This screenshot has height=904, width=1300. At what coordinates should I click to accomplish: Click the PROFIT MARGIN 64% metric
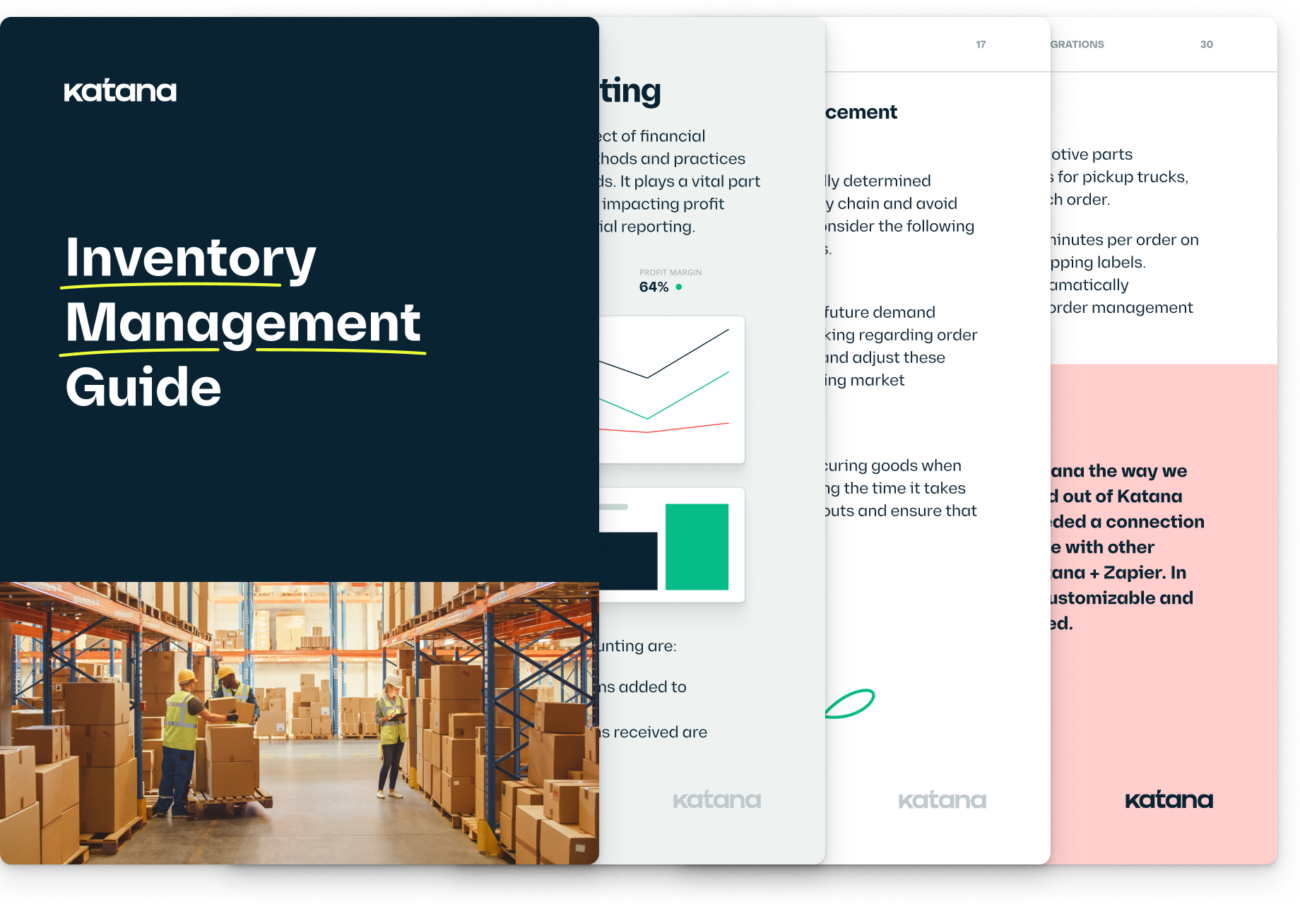pyautogui.click(x=668, y=280)
